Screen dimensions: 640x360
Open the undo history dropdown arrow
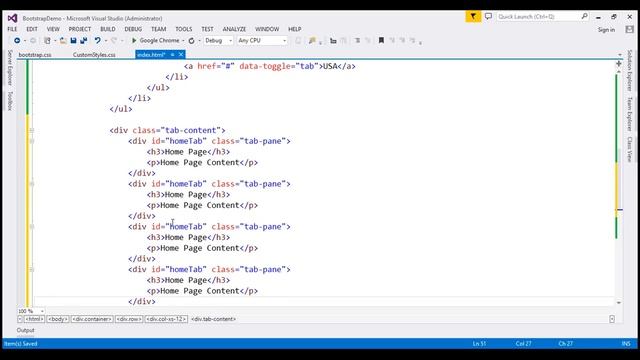pyautogui.click(x=106, y=40)
